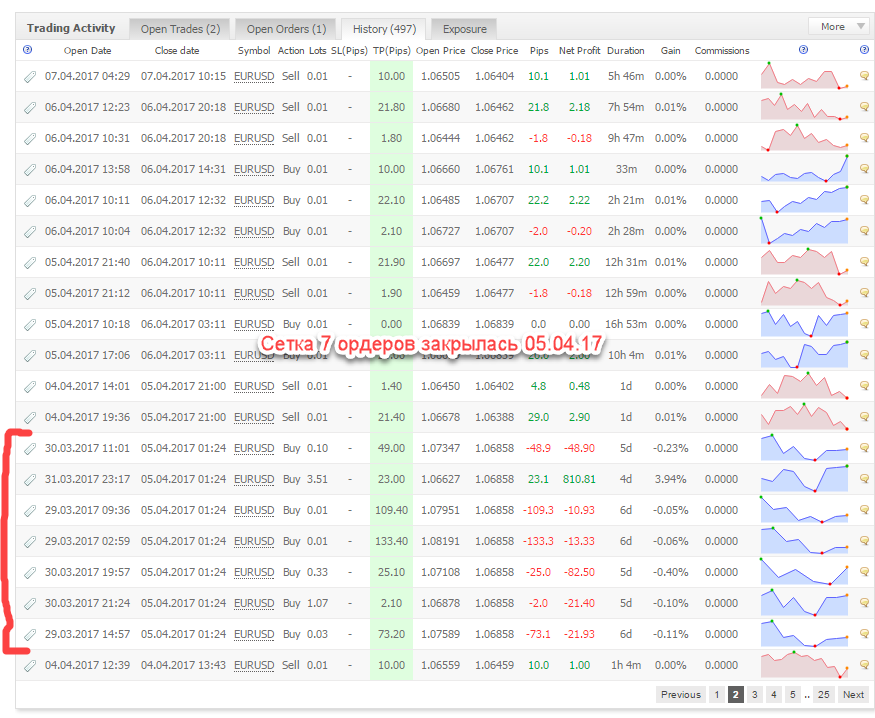
Task: Open EURUSD link in 06.04.2017 13:58 row
Action: coord(254,170)
